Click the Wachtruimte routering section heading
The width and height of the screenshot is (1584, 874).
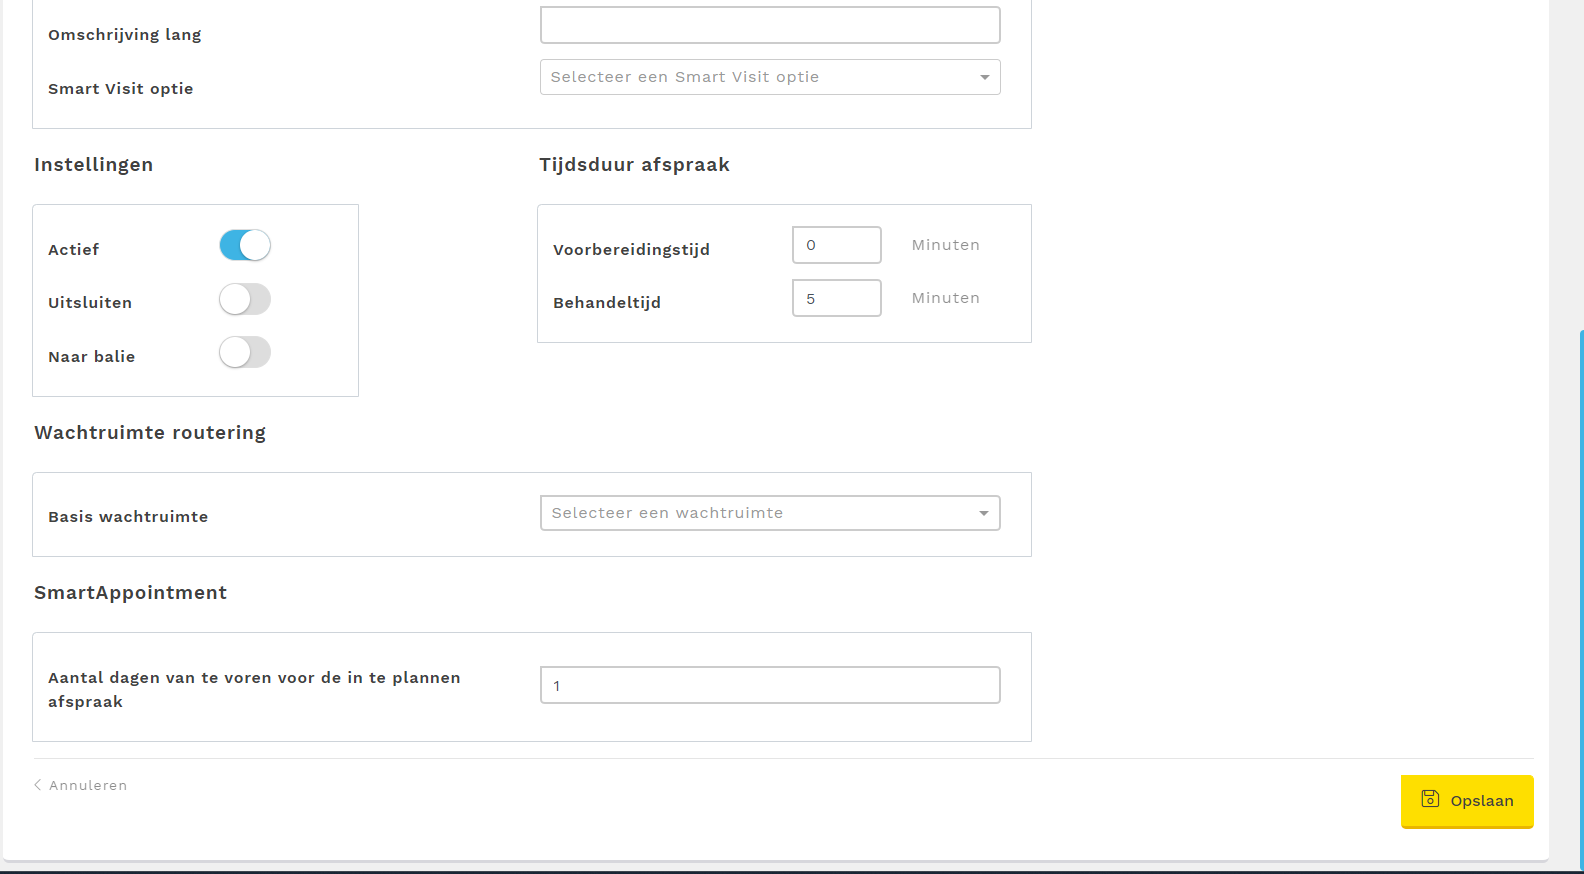point(150,433)
